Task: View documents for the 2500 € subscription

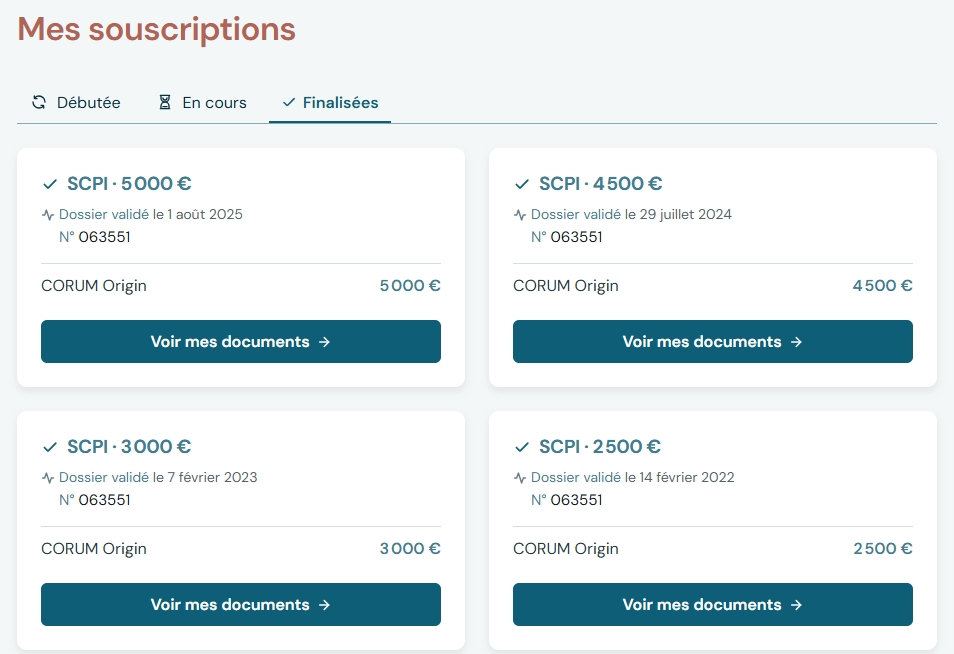Action: (712, 604)
